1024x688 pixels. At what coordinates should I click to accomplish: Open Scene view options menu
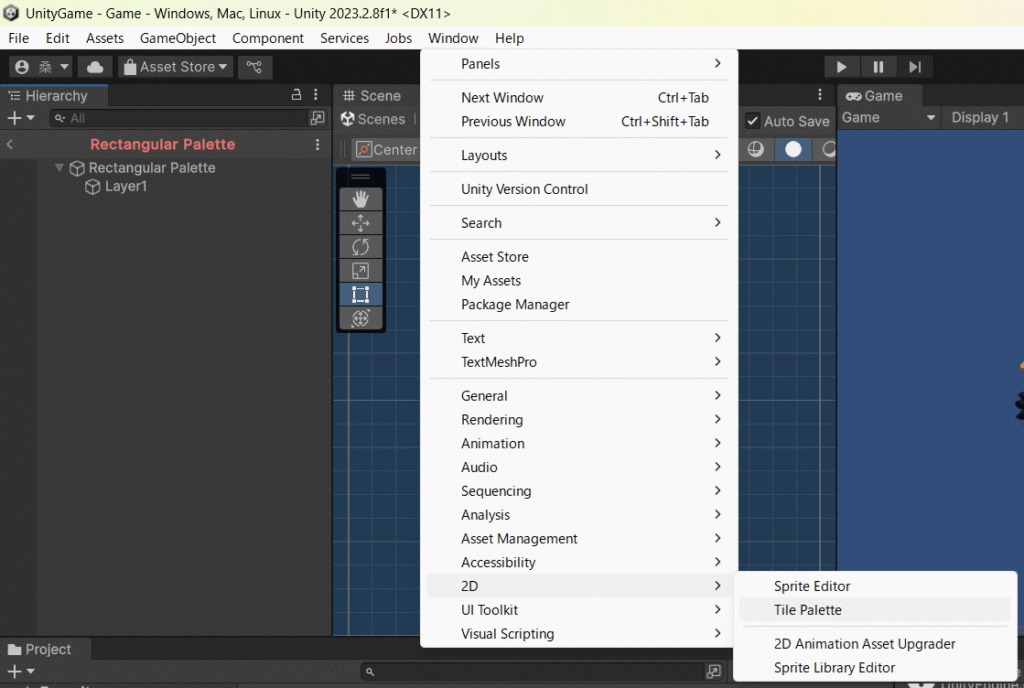820,95
